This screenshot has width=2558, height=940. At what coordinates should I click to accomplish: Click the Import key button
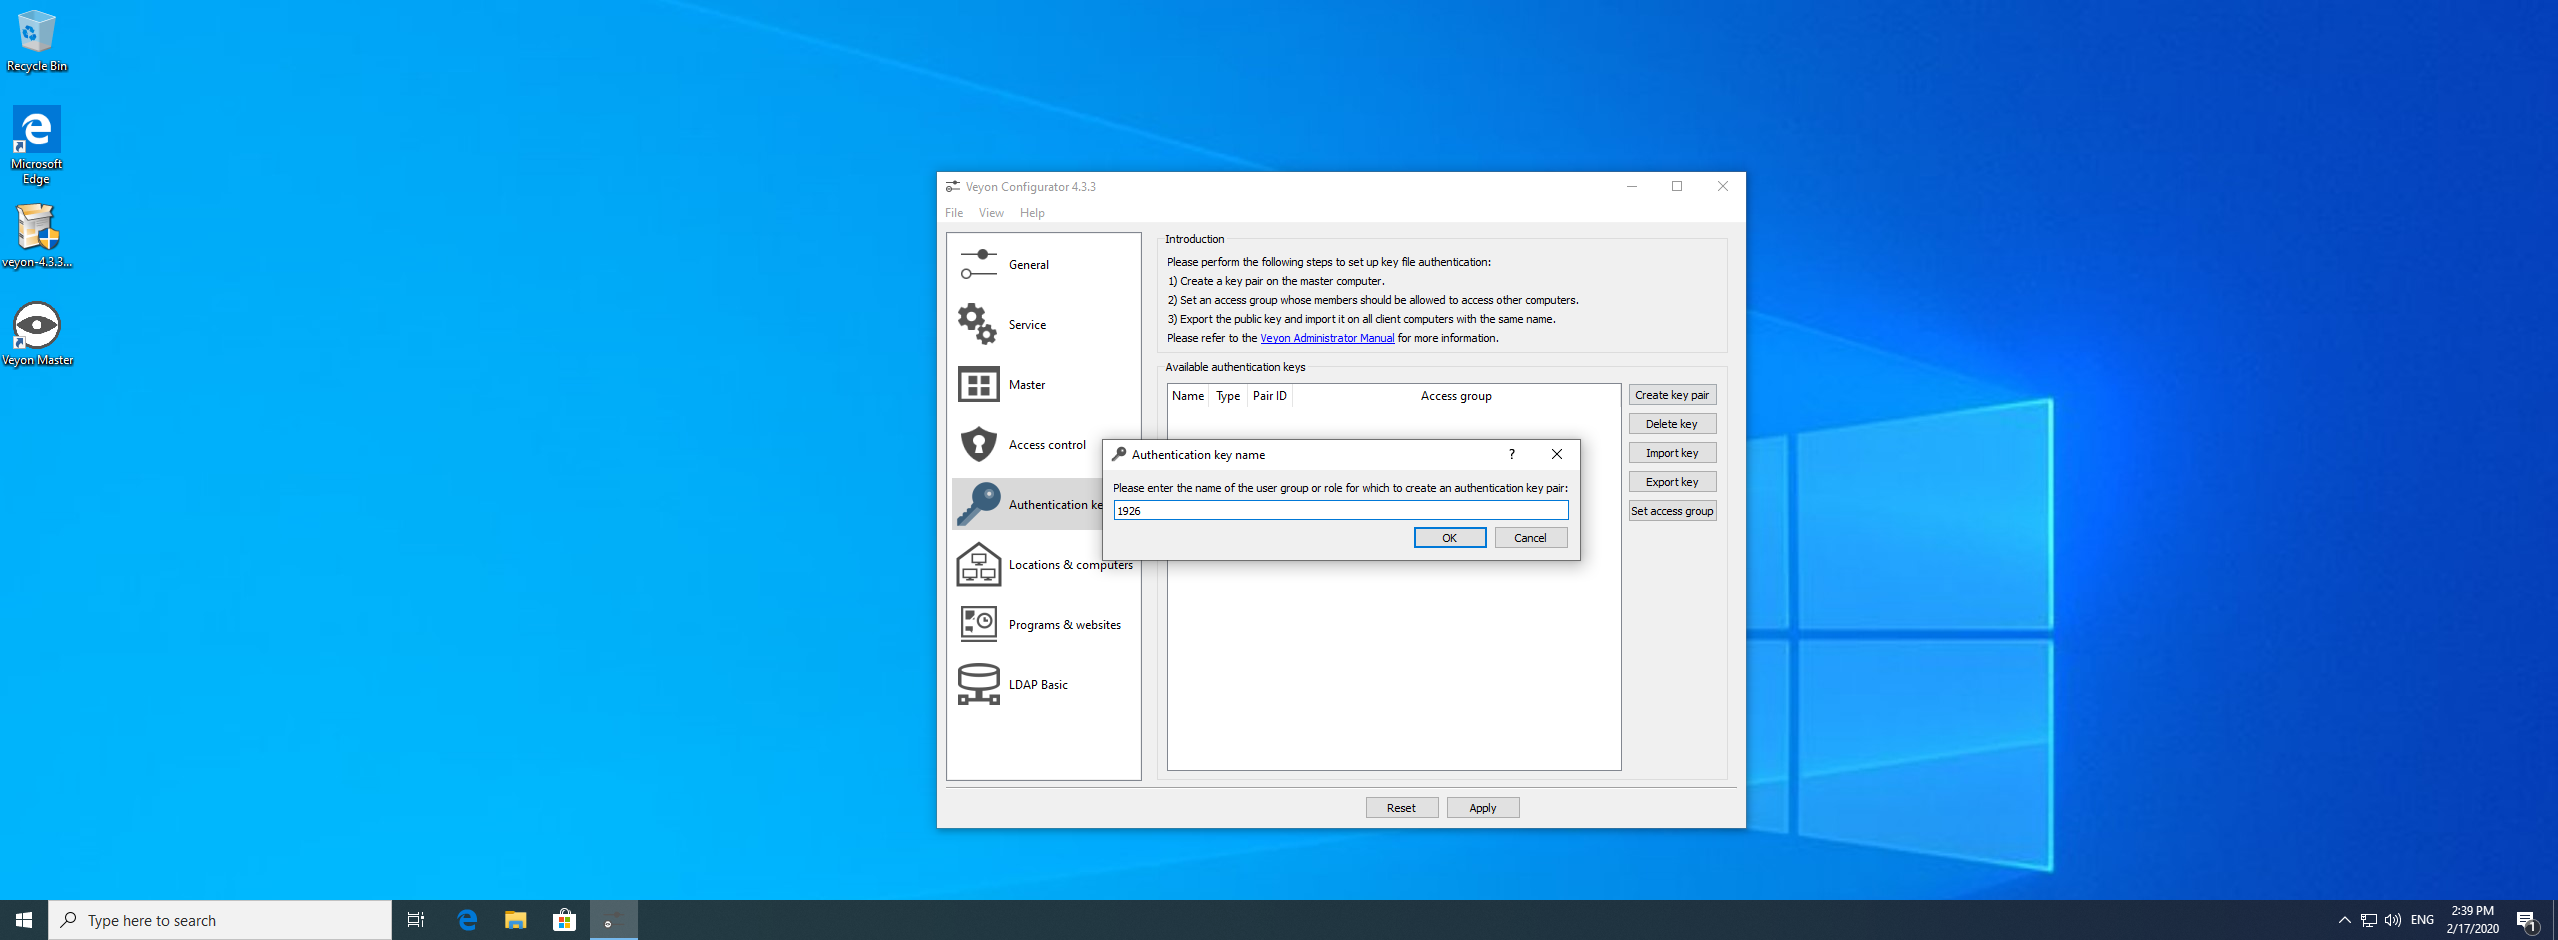tap(1672, 453)
